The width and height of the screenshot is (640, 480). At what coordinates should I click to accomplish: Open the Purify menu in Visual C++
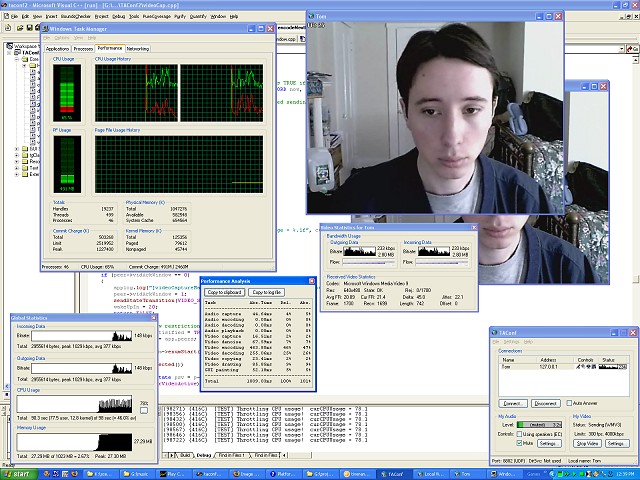(x=180, y=16)
